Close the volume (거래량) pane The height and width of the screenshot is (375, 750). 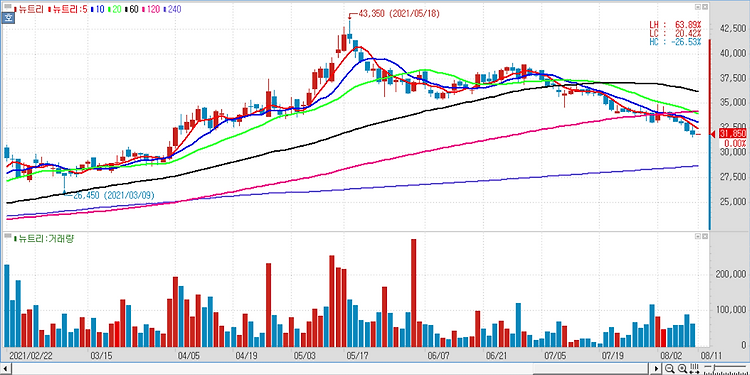pos(705,237)
